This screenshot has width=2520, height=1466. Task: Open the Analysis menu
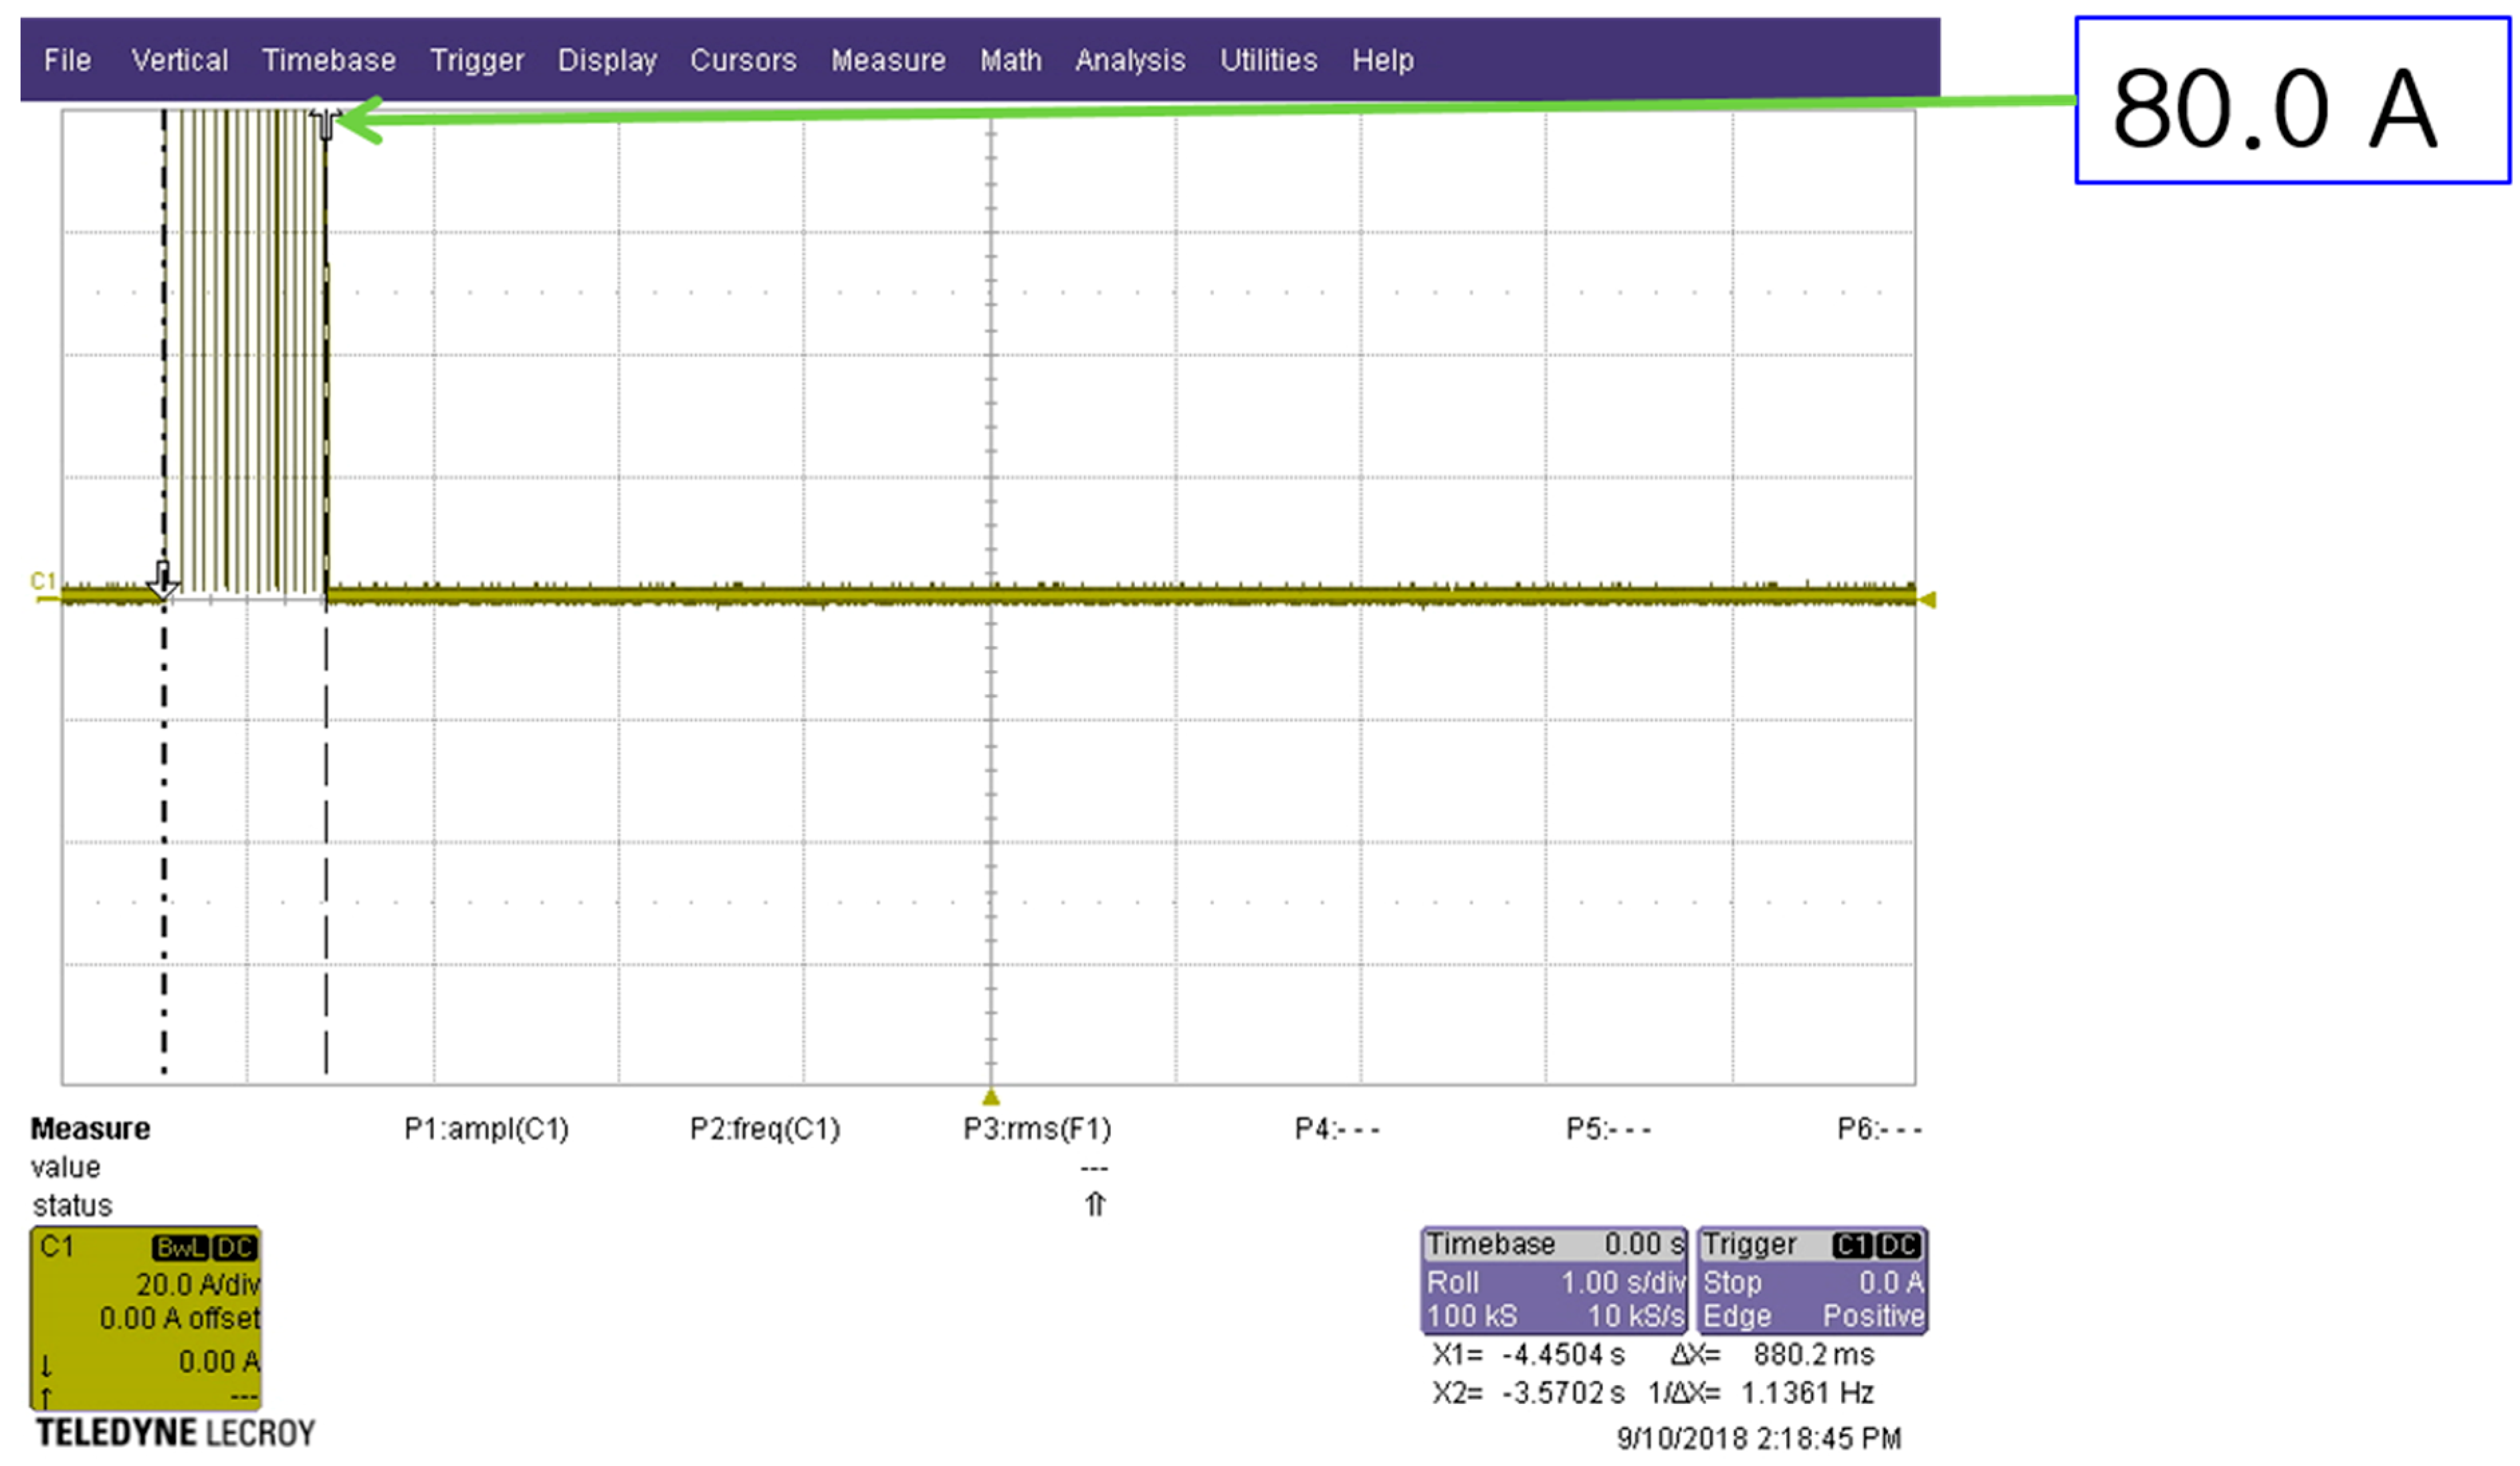click(1130, 60)
